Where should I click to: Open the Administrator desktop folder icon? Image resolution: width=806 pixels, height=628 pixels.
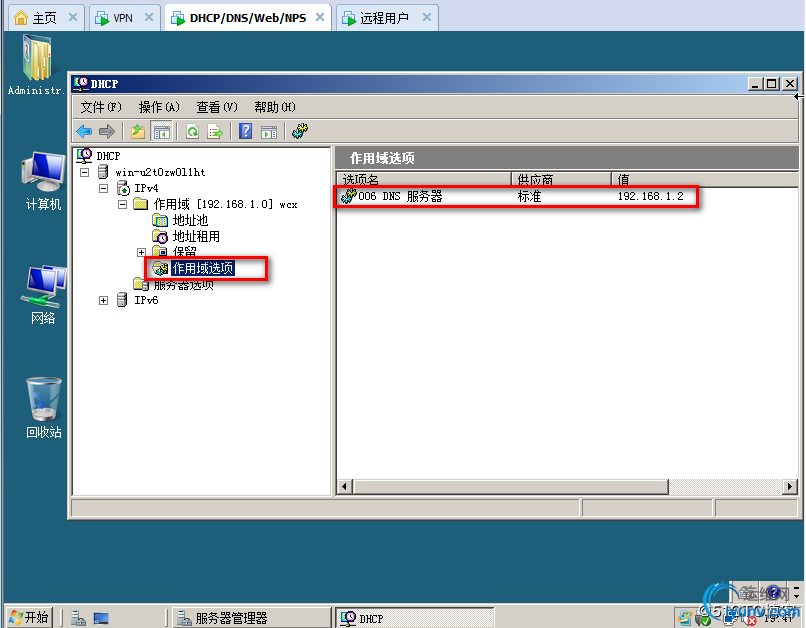[x=36, y=64]
